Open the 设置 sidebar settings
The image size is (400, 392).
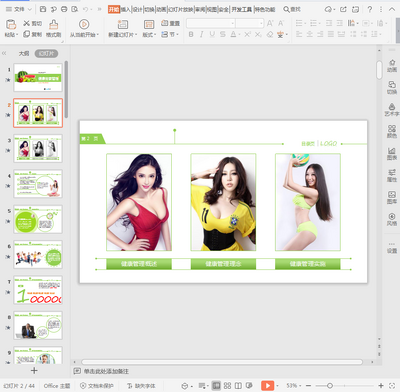(392, 247)
